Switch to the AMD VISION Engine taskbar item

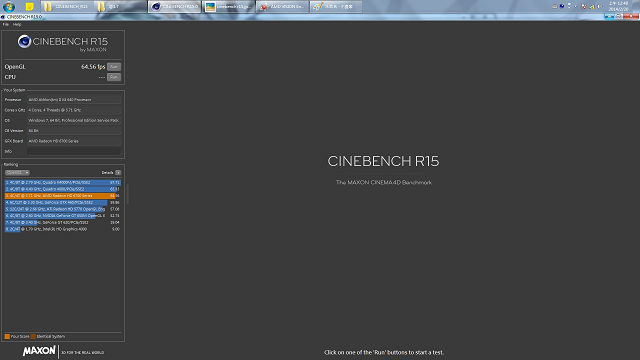pos(282,7)
